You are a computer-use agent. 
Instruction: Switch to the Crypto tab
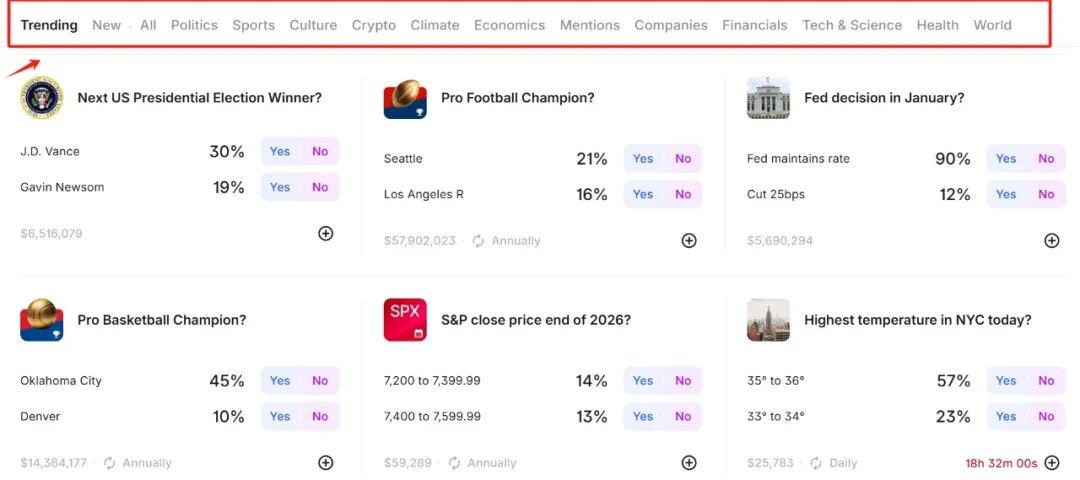(374, 25)
